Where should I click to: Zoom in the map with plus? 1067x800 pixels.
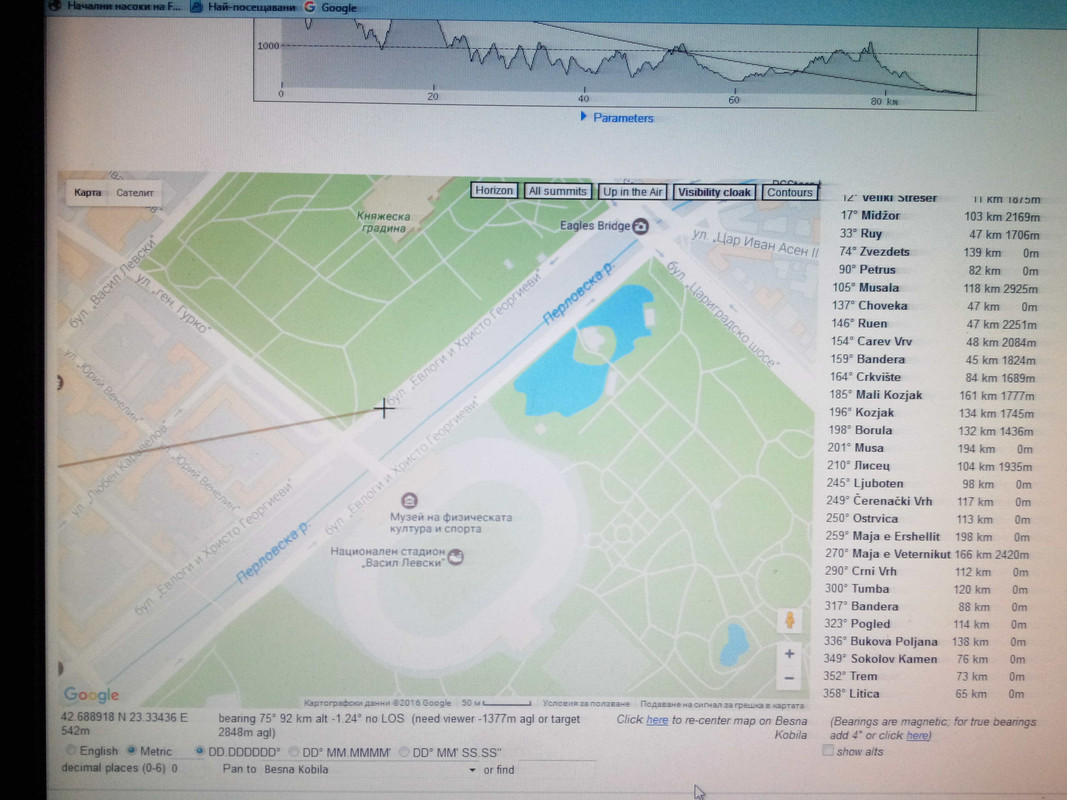click(x=789, y=654)
